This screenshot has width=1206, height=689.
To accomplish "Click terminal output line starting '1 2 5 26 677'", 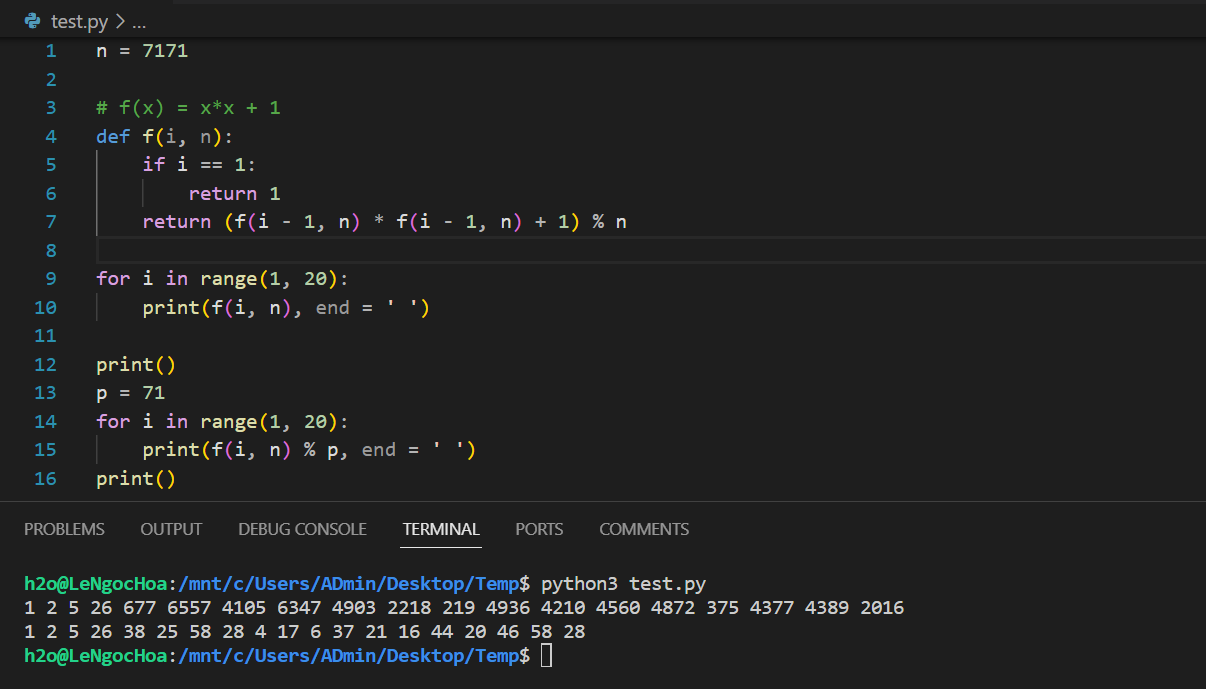I will 464,607.
